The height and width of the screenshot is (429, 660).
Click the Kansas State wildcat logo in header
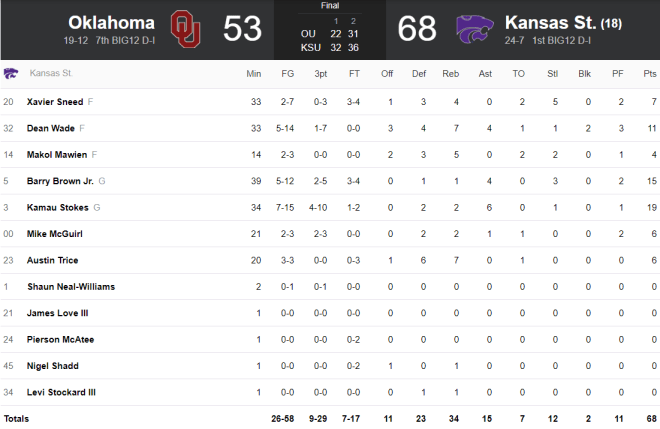(x=474, y=29)
